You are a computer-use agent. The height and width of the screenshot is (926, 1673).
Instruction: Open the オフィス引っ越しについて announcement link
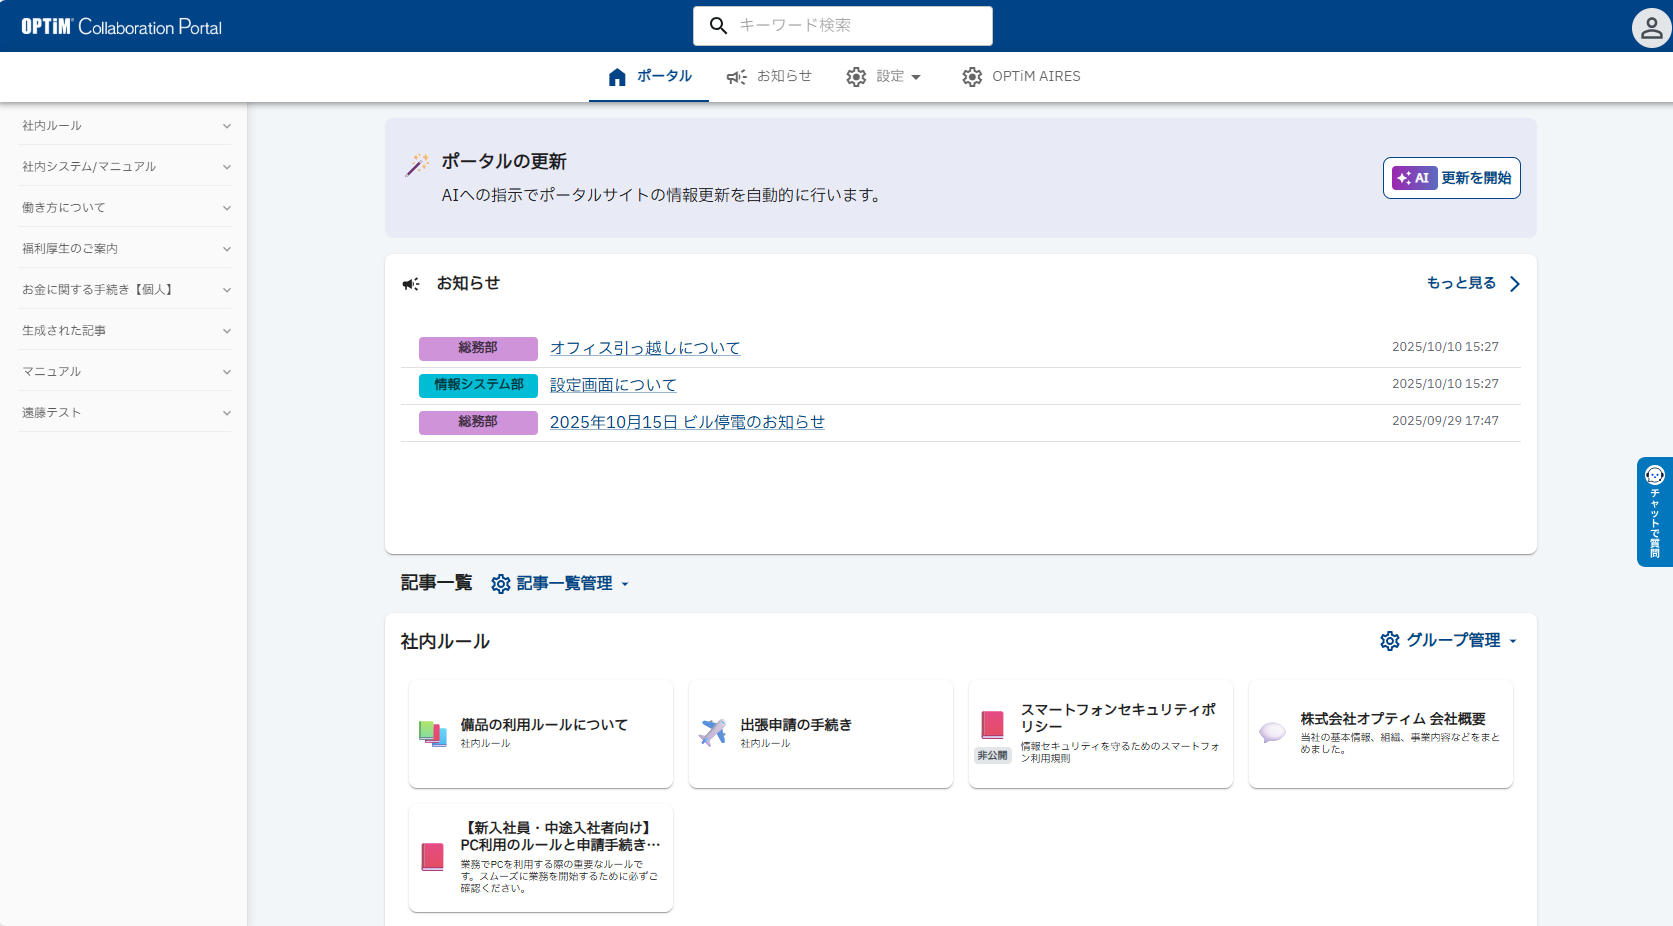click(644, 348)
